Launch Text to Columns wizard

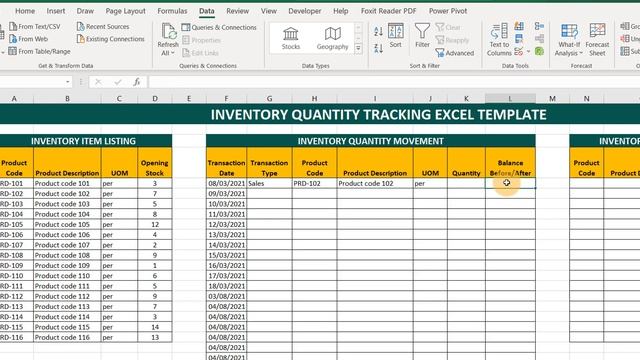(499, 40)
